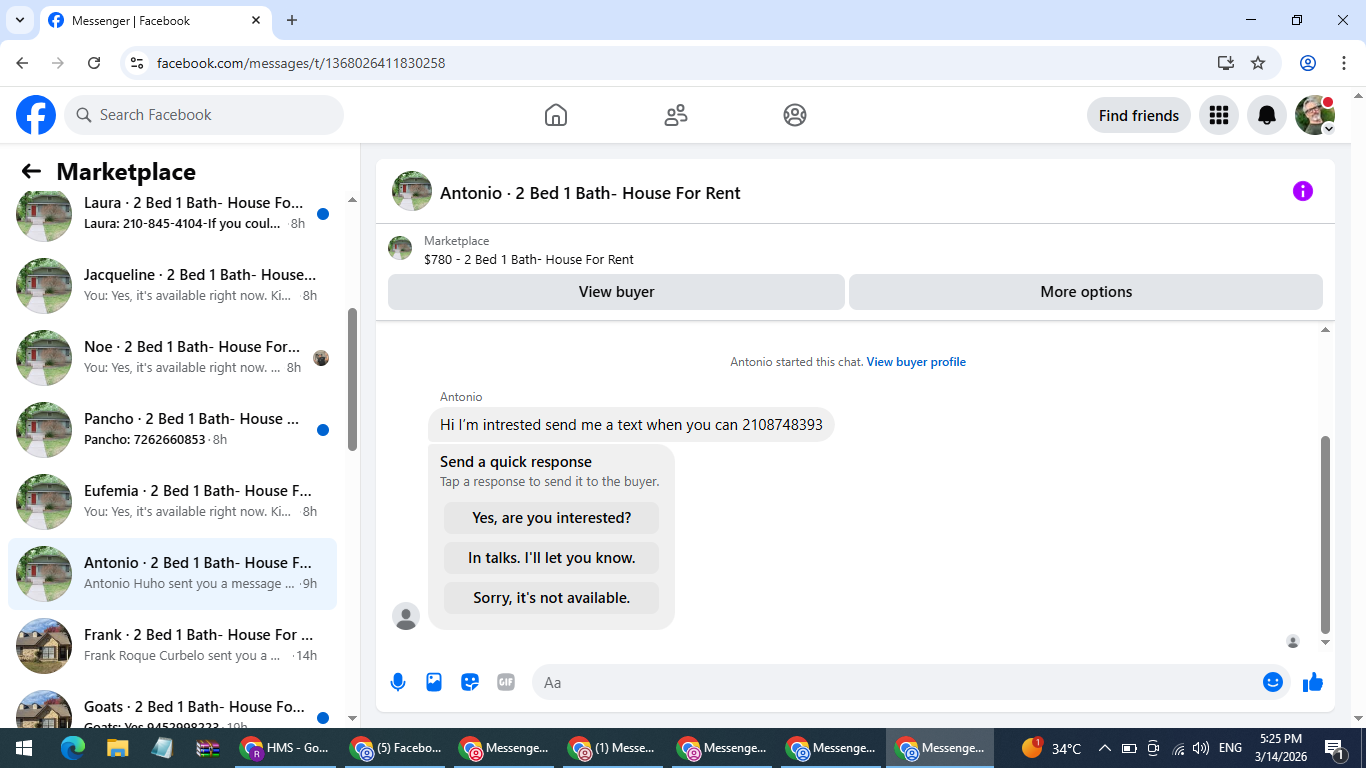Go back using the arrow beside Marketplace
Viewport: 1366px width, 768px height.
[32, 172]
